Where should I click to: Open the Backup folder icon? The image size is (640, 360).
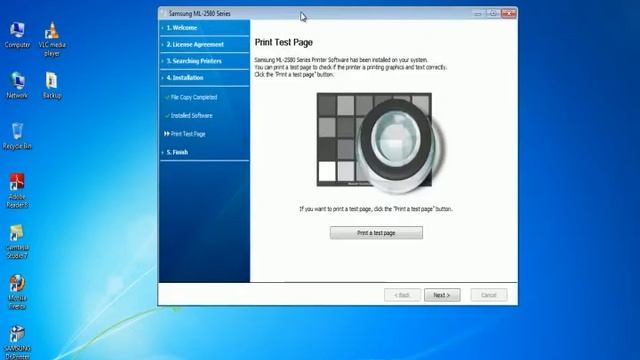(52, 86)
